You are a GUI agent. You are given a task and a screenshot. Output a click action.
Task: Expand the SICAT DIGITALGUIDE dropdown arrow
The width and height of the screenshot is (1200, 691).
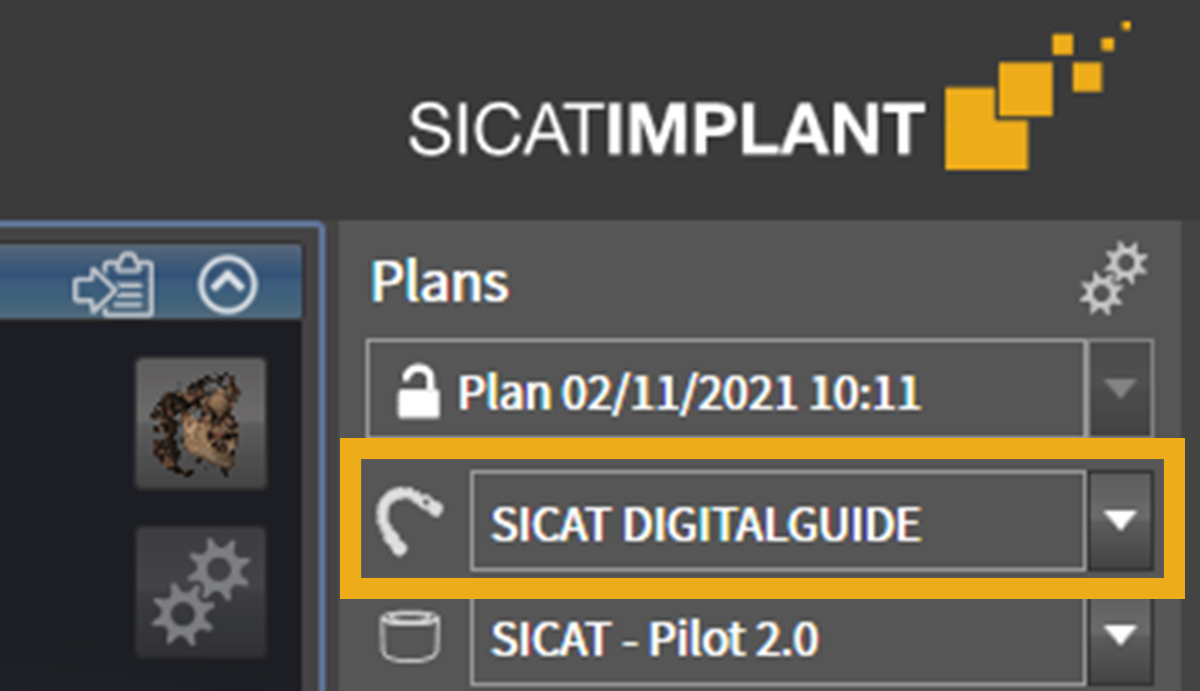pyautogui.click(x=1121, y=521)
